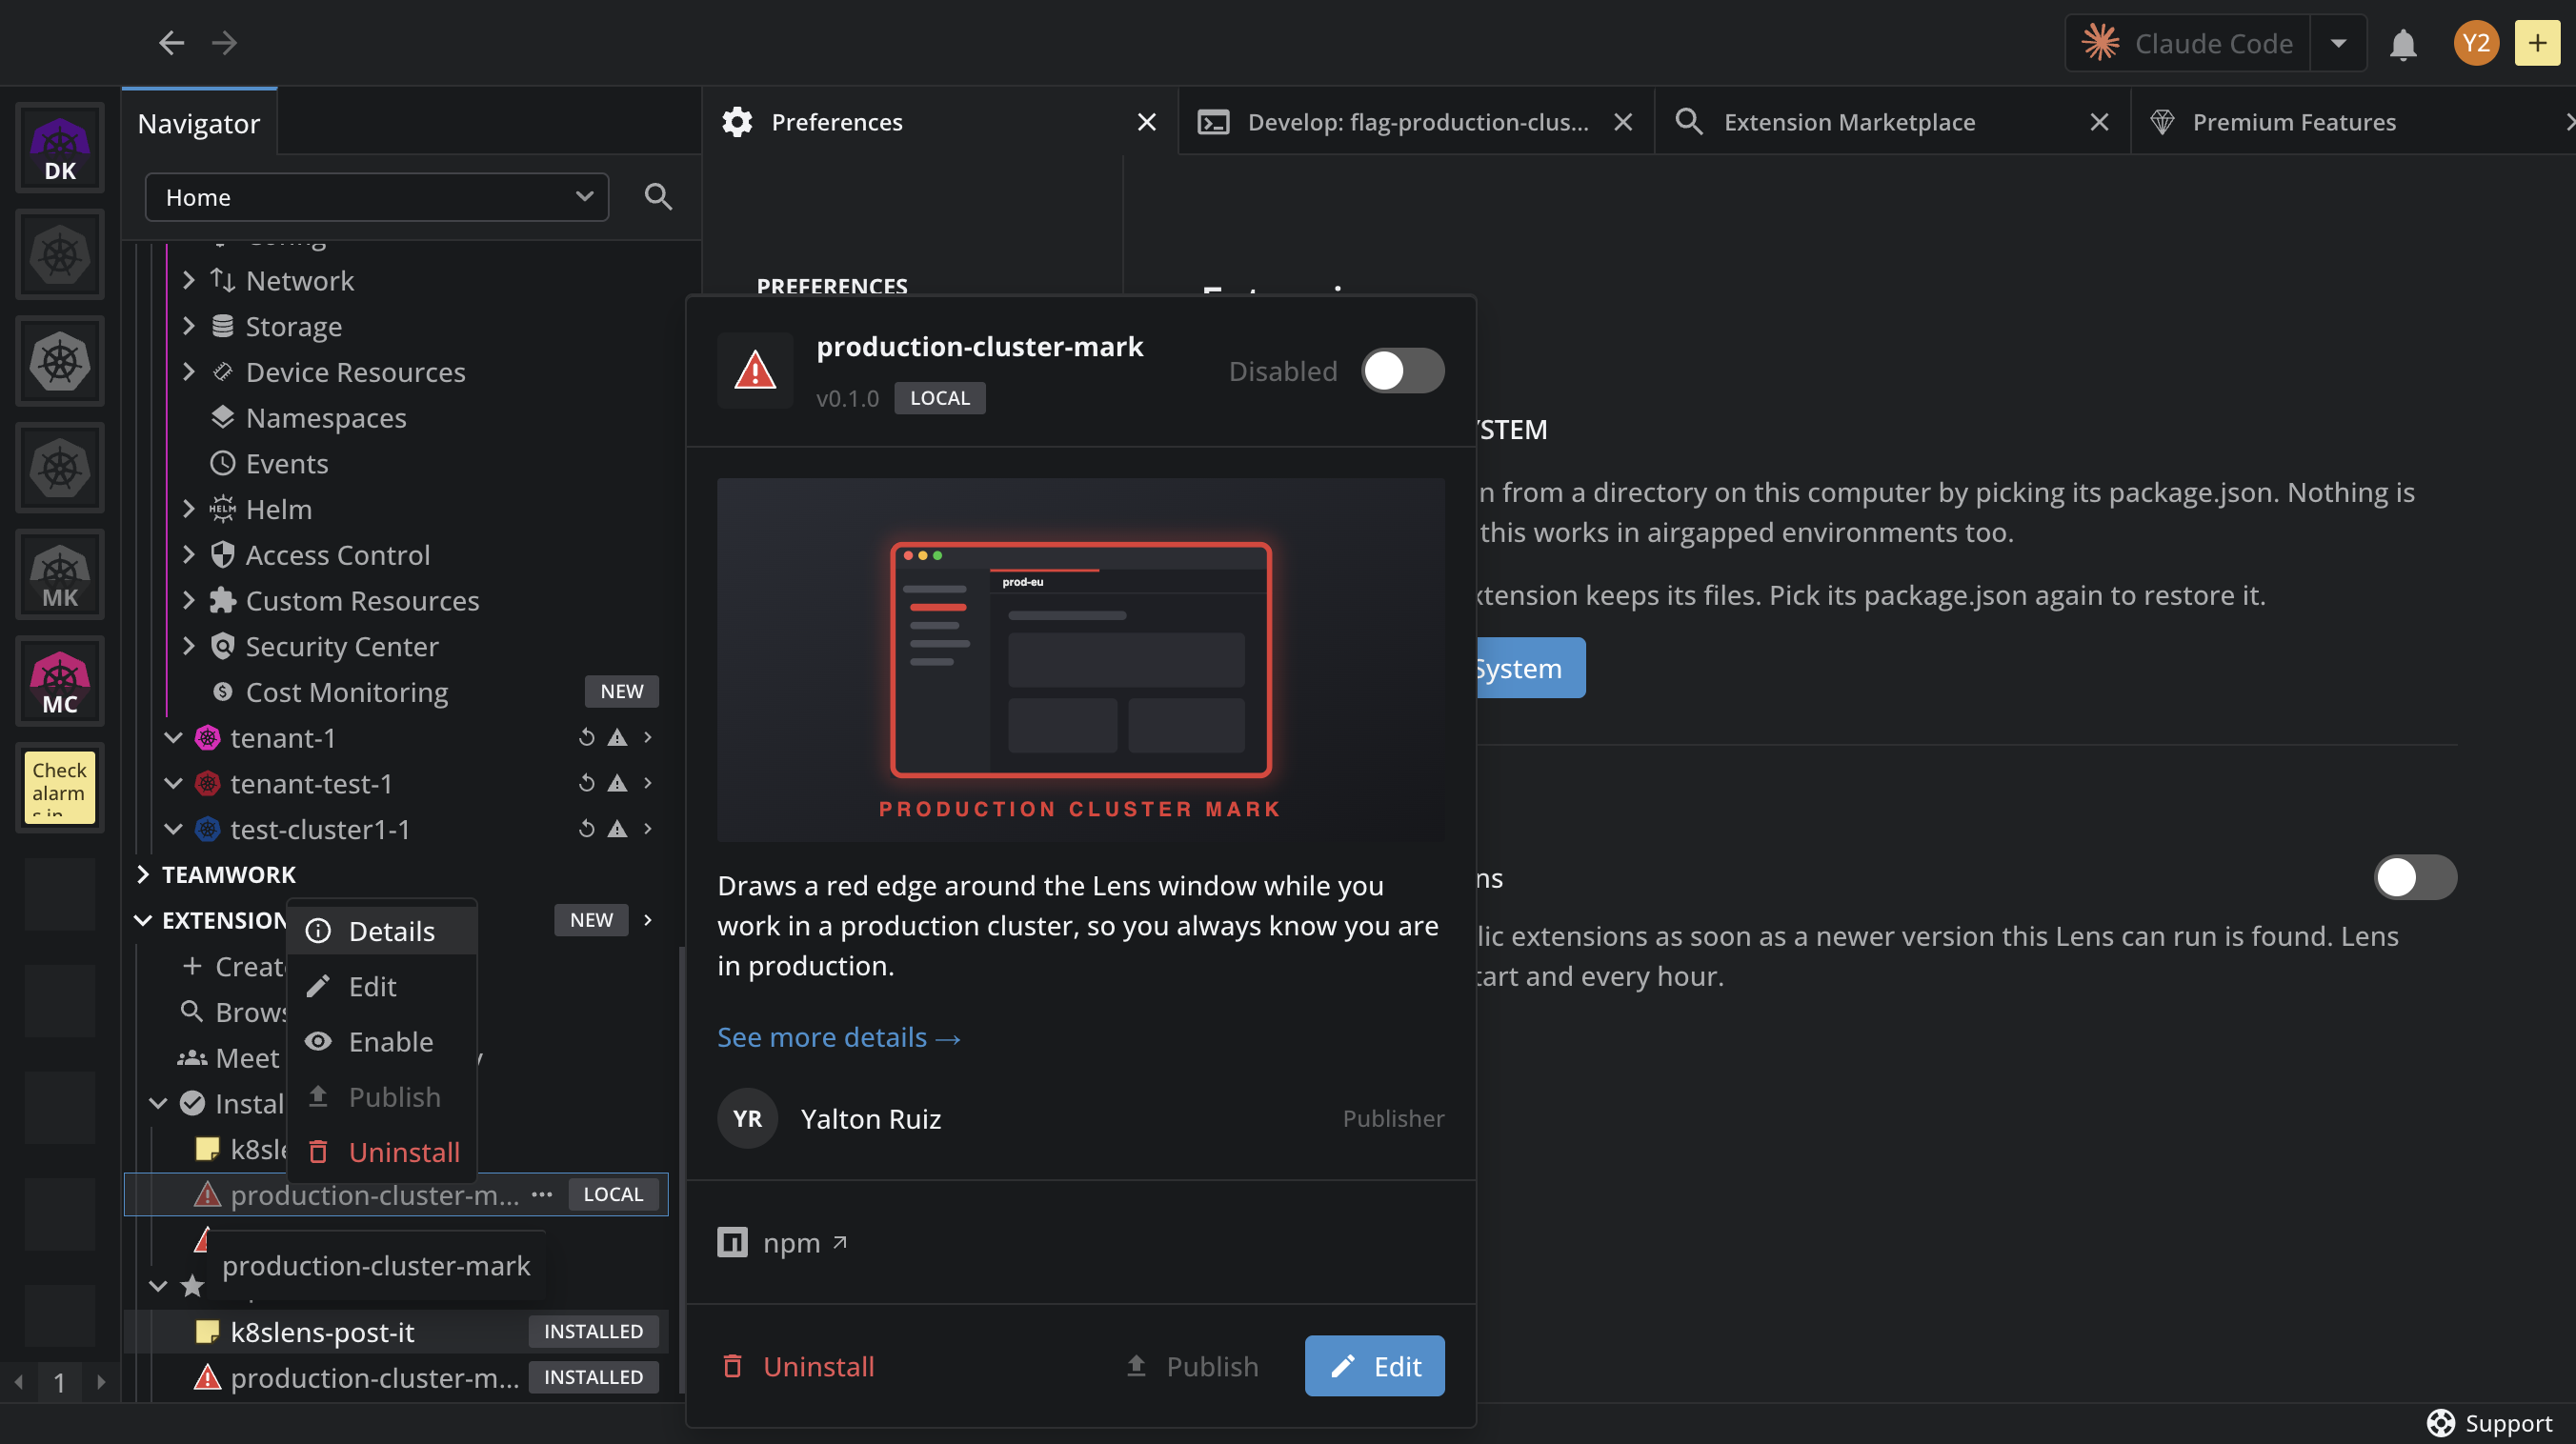Click the warning icon on tenant-test-1 row

618,783
